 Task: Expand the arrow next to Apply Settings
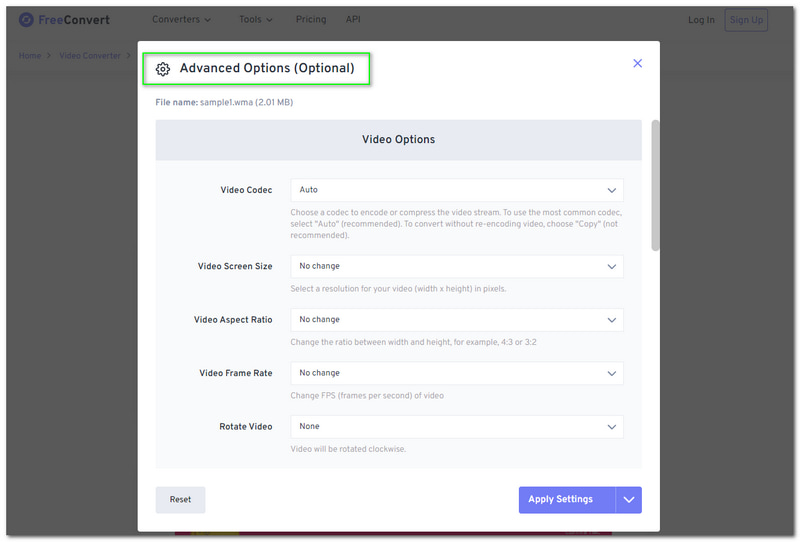pyautogui.click(x=629, y=500)
